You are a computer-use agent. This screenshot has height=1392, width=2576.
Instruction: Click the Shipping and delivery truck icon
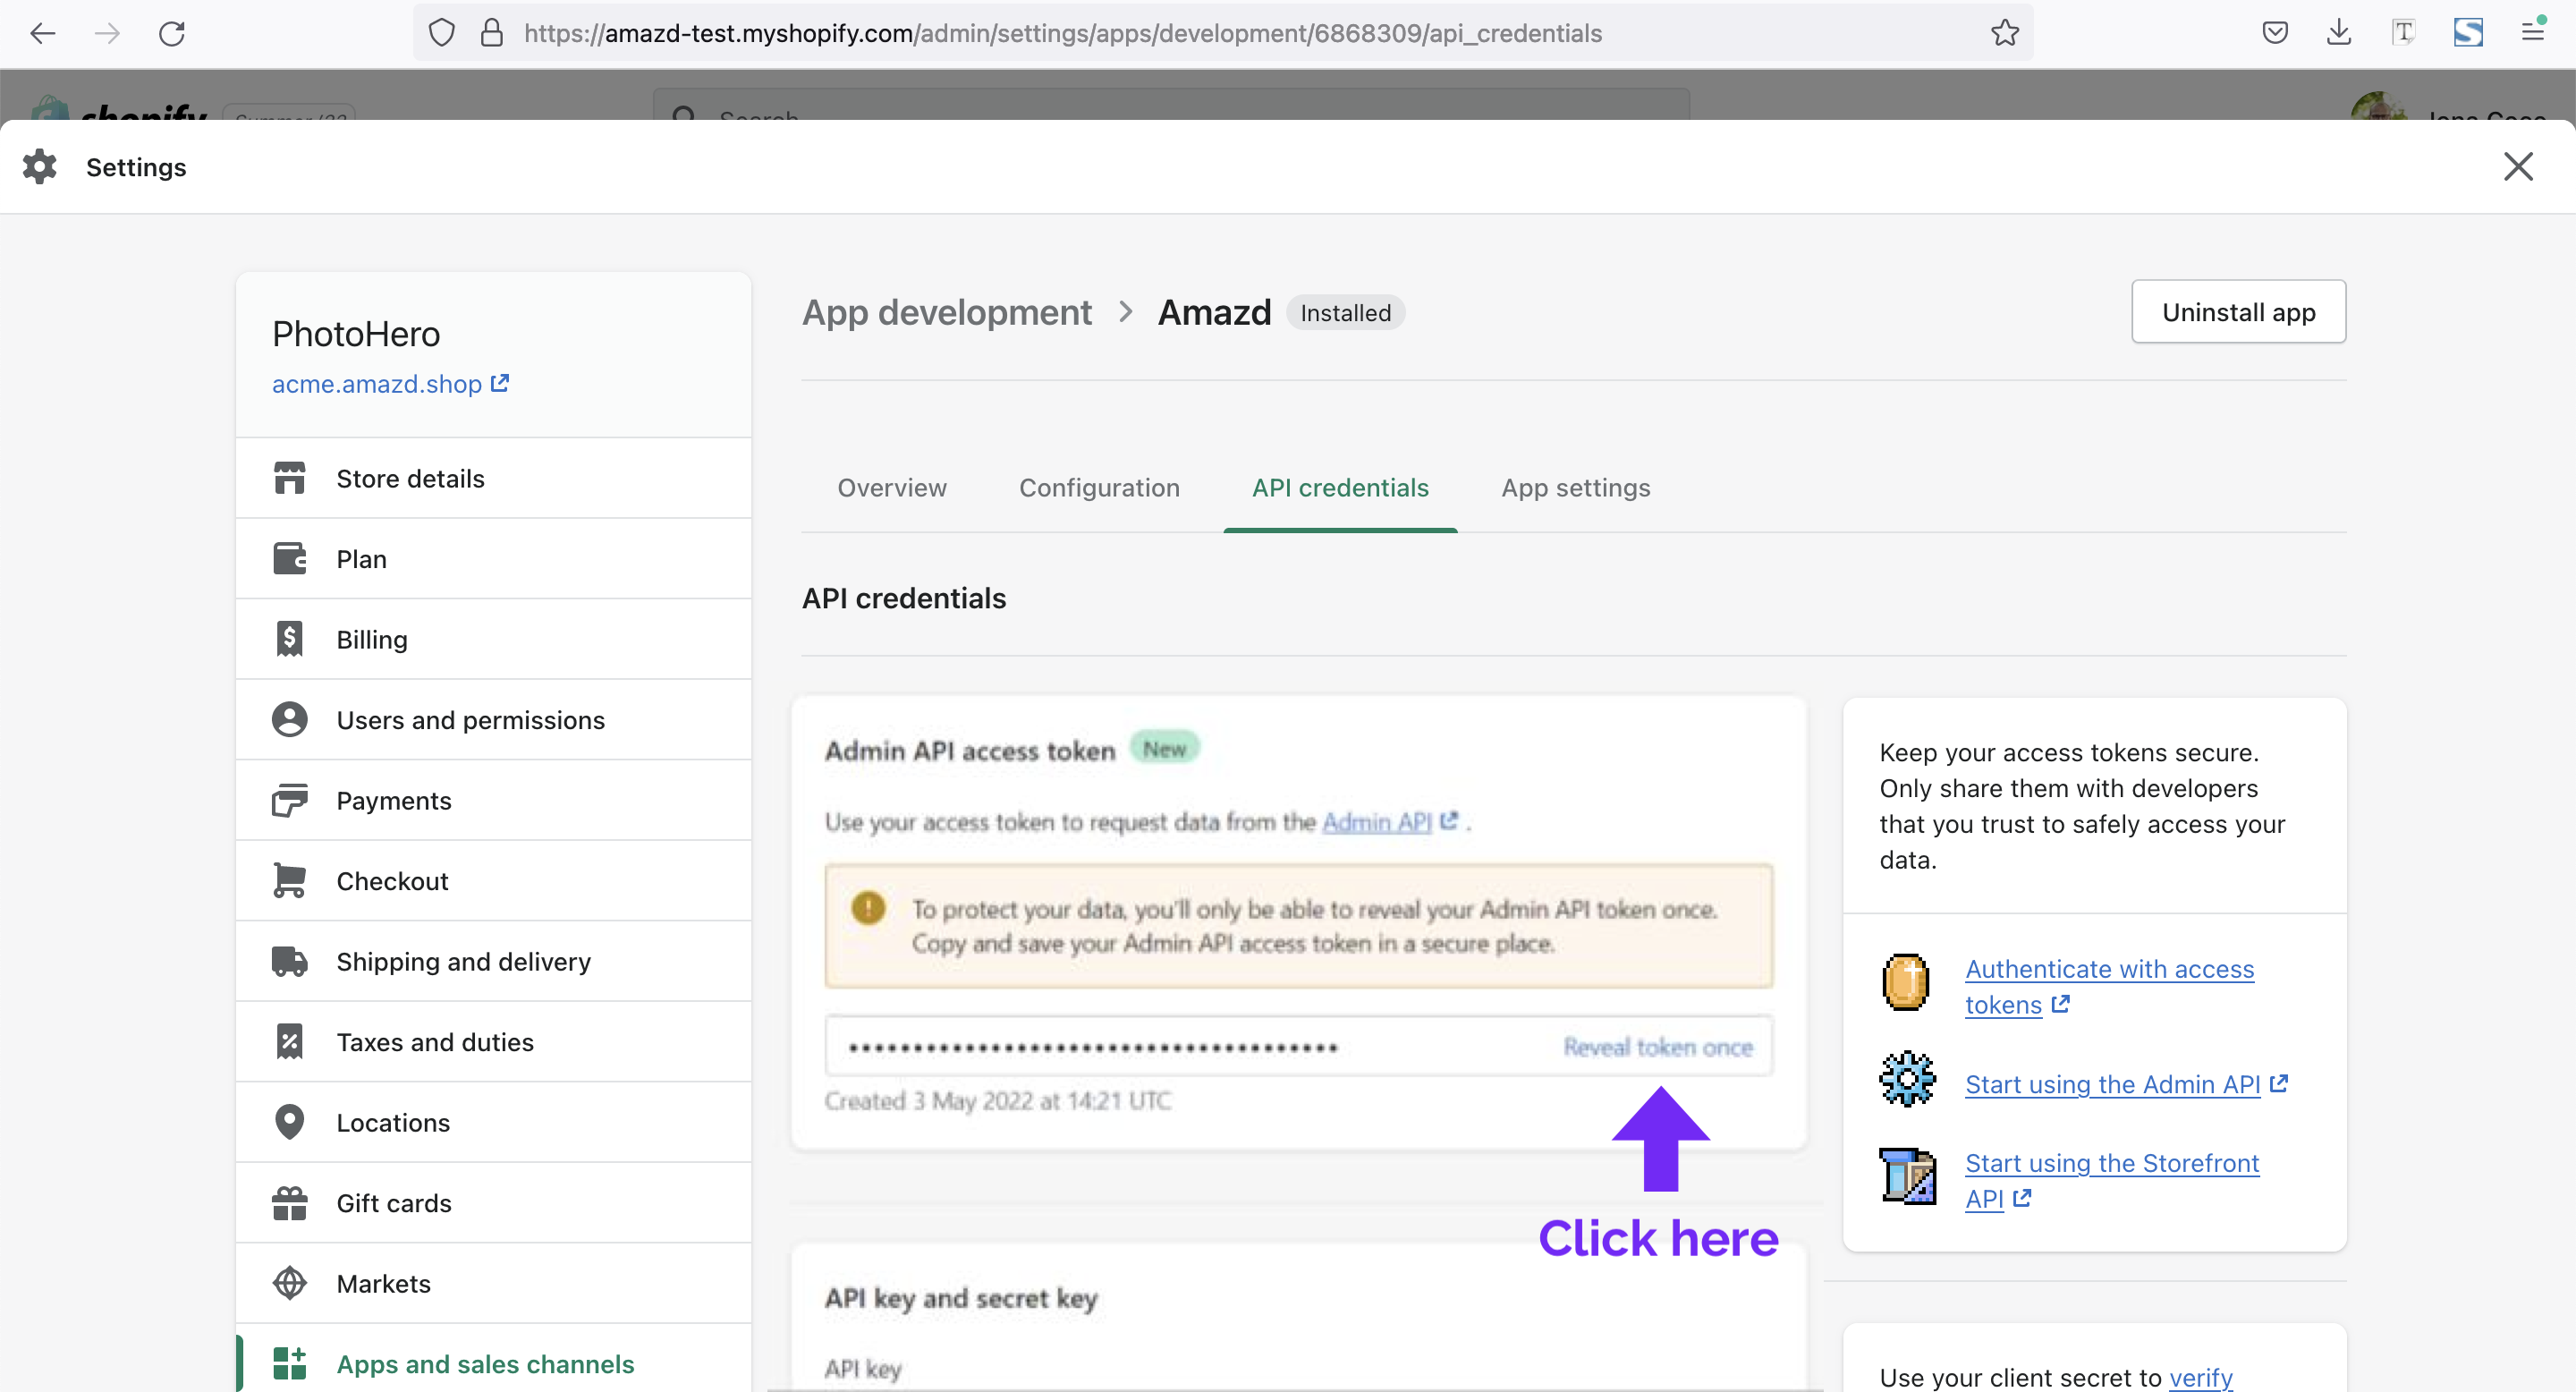[289, 961]
